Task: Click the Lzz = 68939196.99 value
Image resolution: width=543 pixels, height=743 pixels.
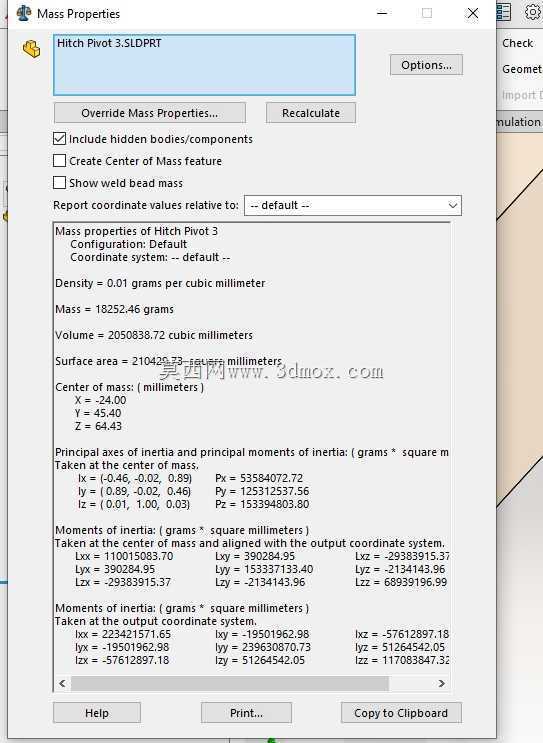Action: click(401, 582)
